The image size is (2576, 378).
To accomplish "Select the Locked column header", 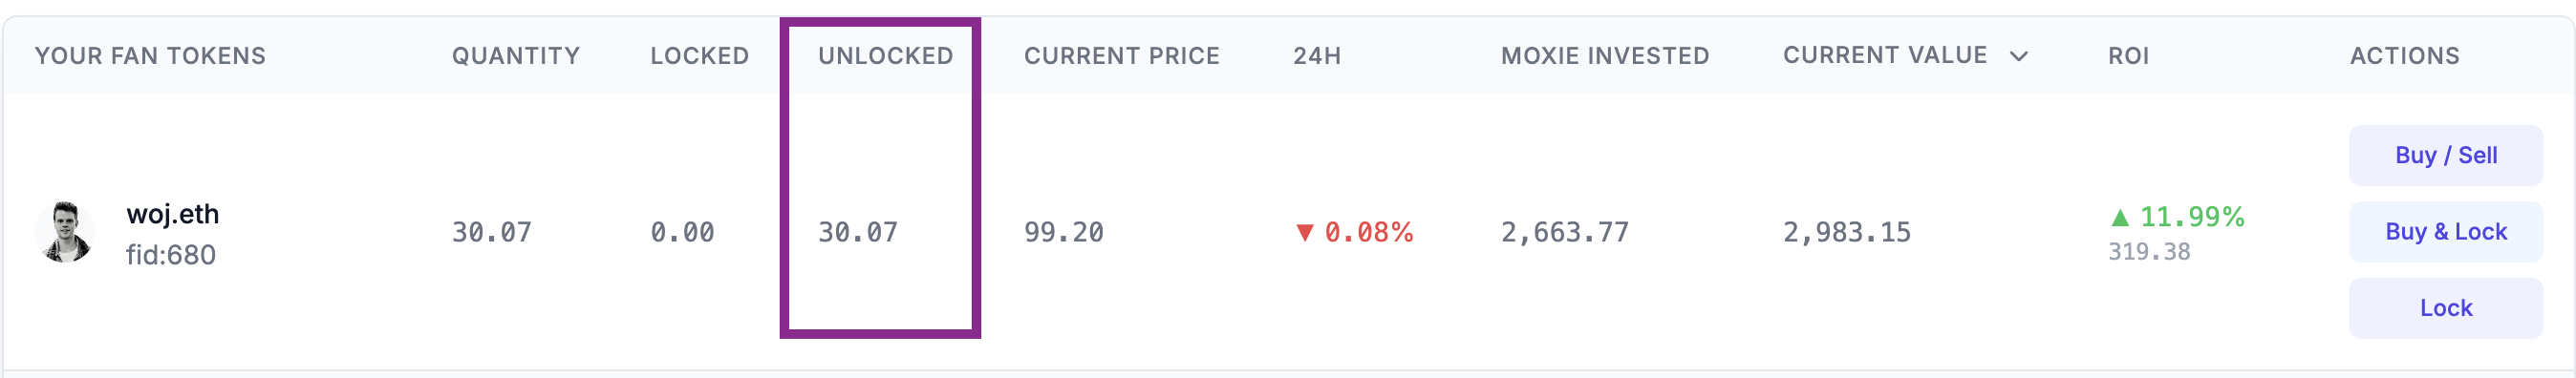I will (x=699, y=56).
